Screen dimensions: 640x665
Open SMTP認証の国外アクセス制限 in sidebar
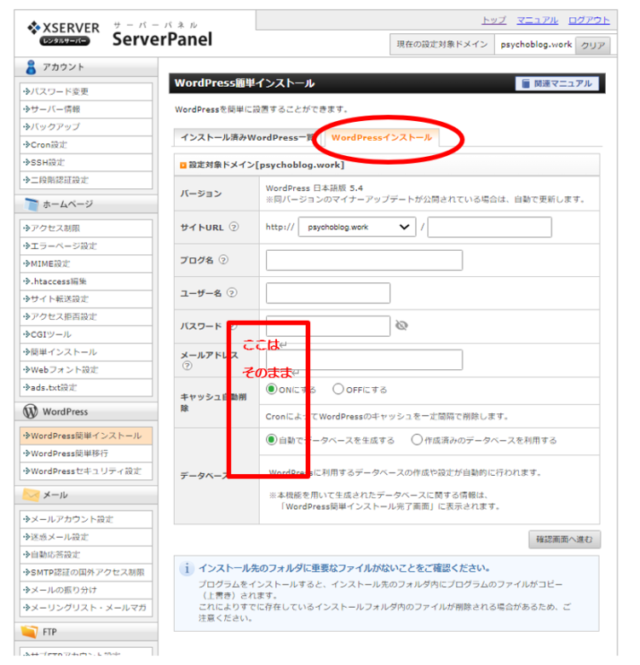point(86,573)
